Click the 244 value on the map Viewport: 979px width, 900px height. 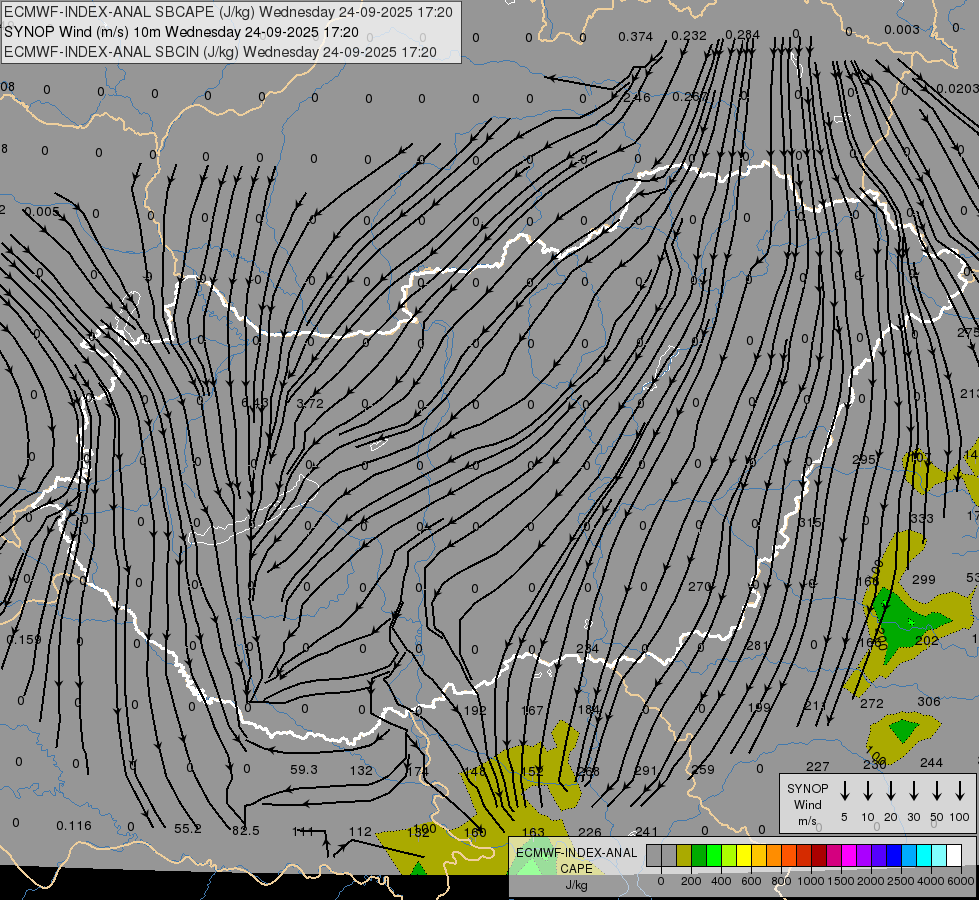tap(931, 763)
